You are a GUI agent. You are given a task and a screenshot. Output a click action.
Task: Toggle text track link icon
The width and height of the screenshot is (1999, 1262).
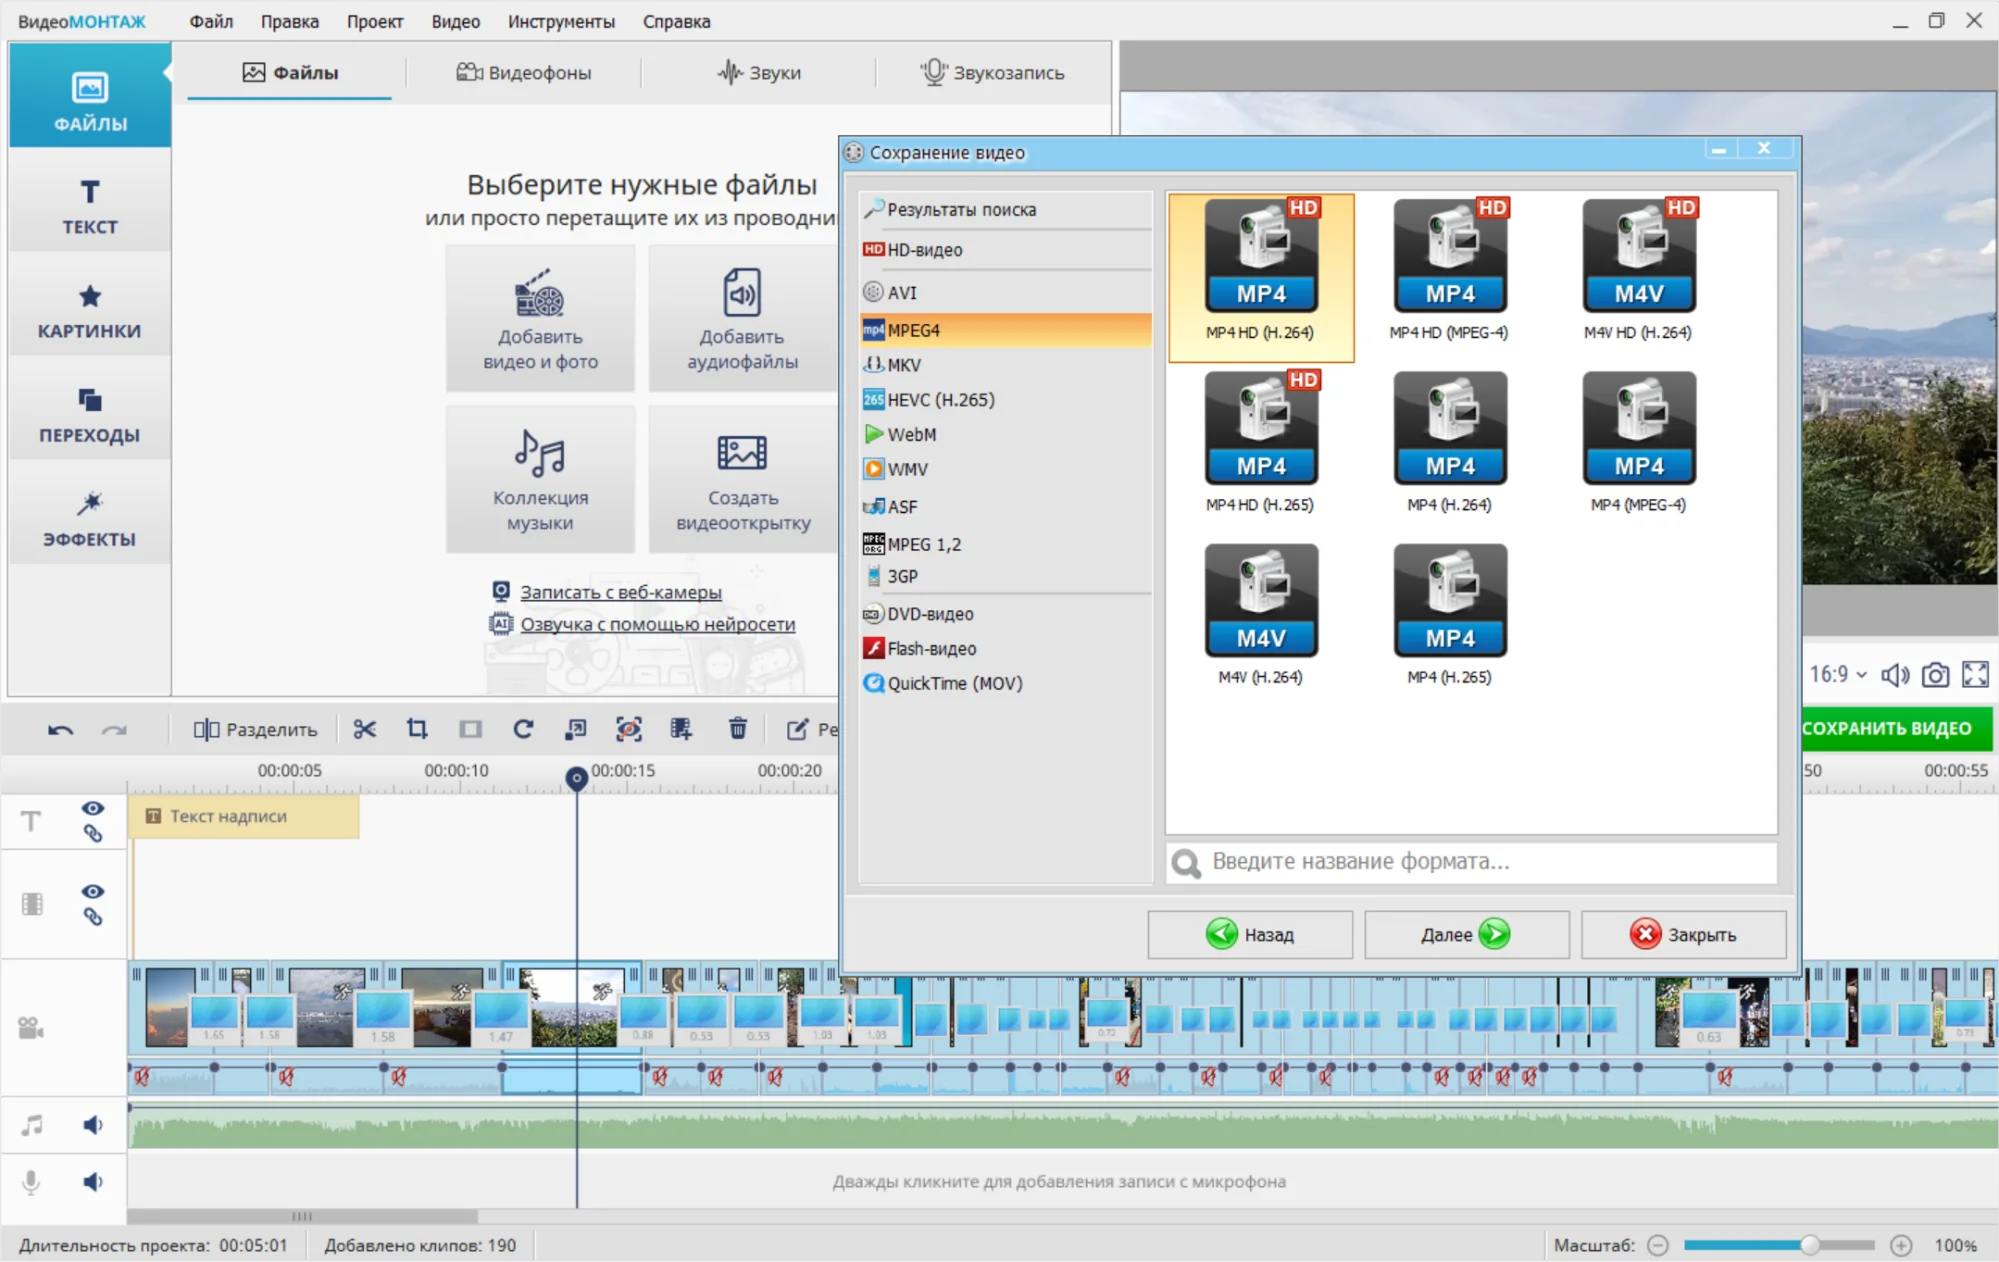(x=93, y=834)
